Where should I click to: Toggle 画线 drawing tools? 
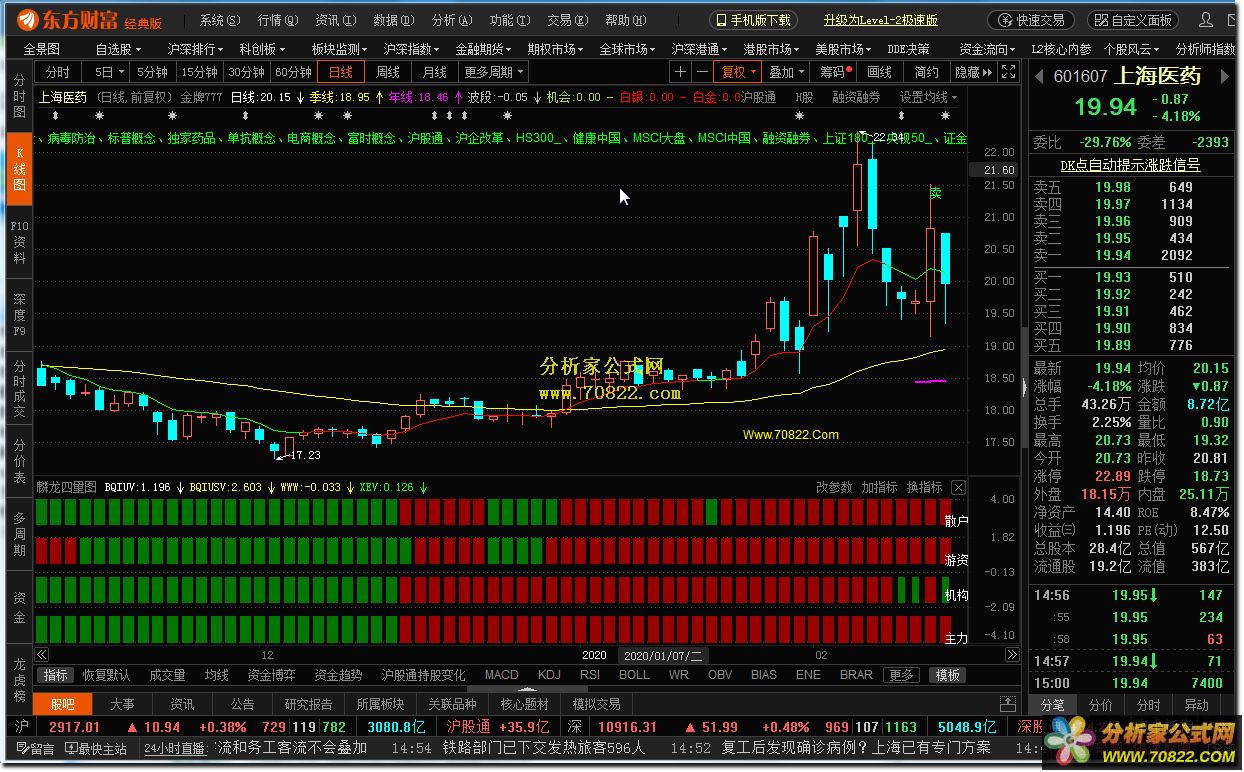click(879, 71)
